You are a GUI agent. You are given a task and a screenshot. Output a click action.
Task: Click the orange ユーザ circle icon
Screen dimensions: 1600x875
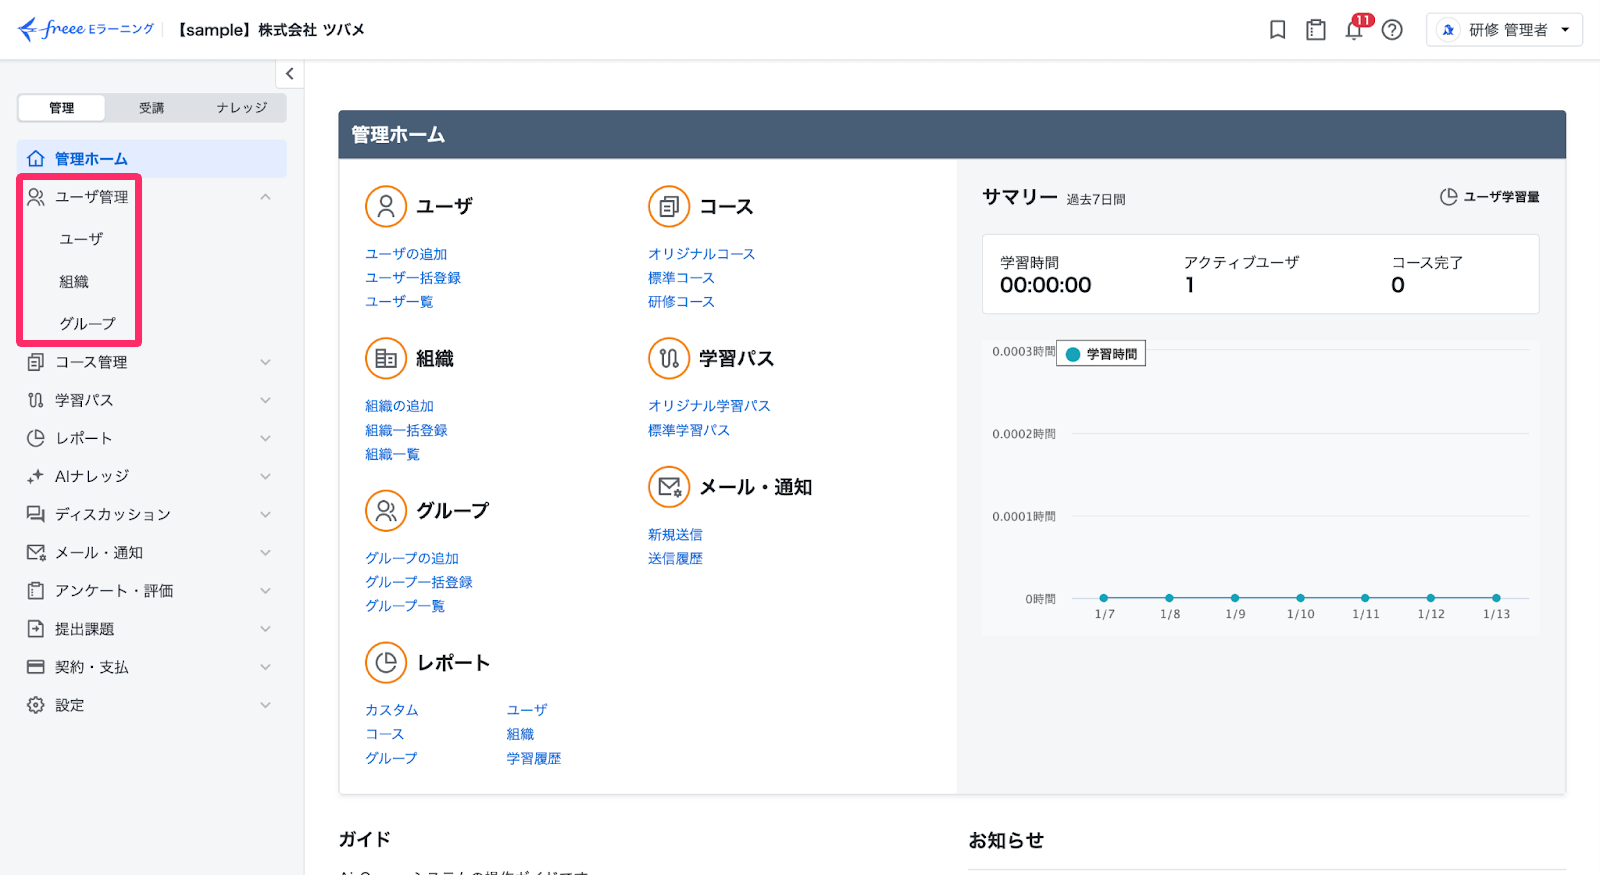click(386, 206)
